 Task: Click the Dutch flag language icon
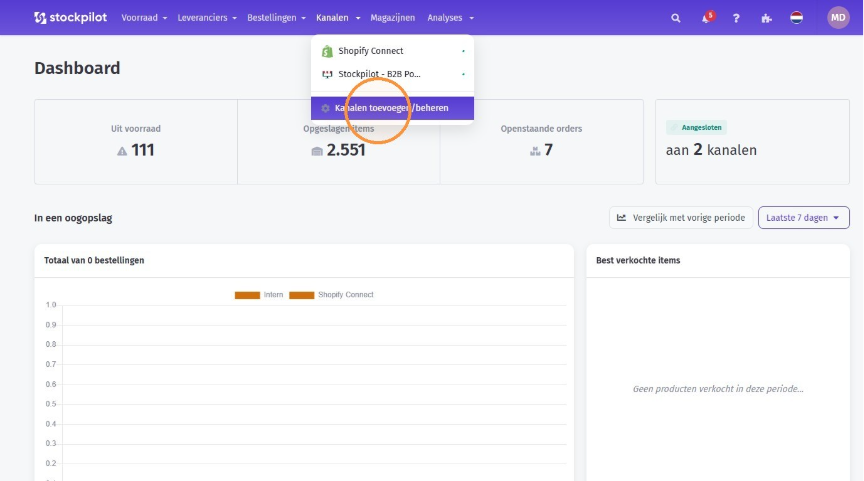coord(796,18)
